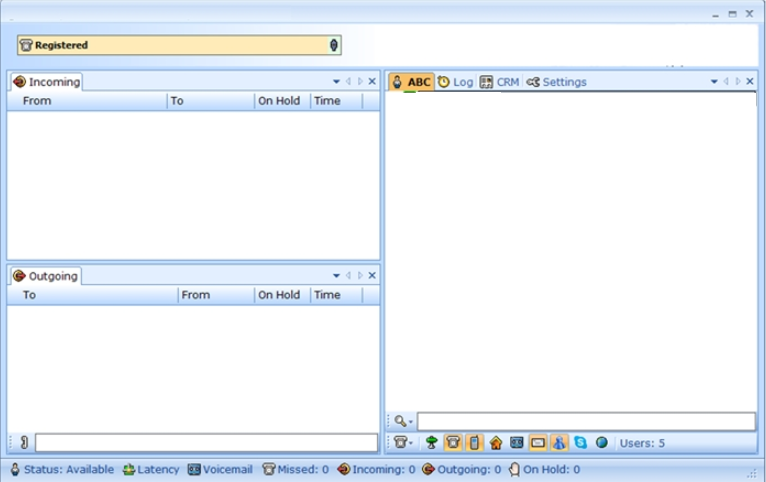This screenshot has height=482, width=766.
Task: Toggle the user presence filter button
Action: coord(559,442)
